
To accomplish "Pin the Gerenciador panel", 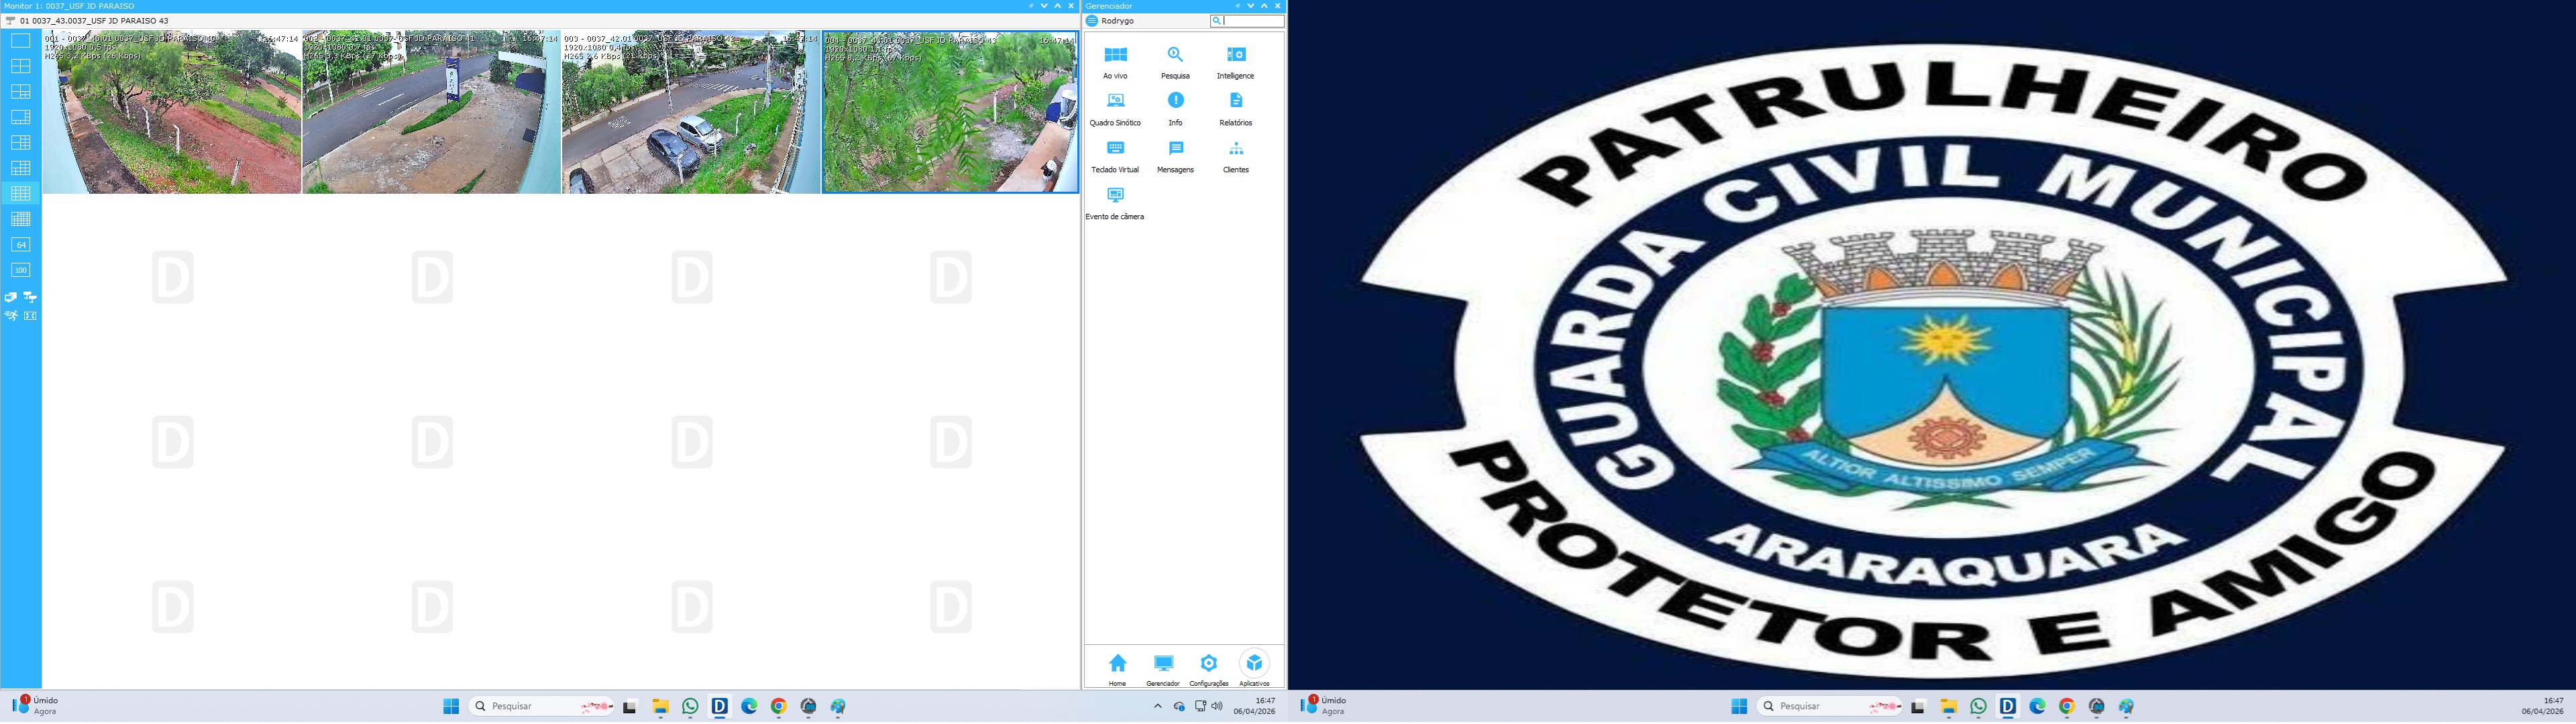I will coord(1237,6).
